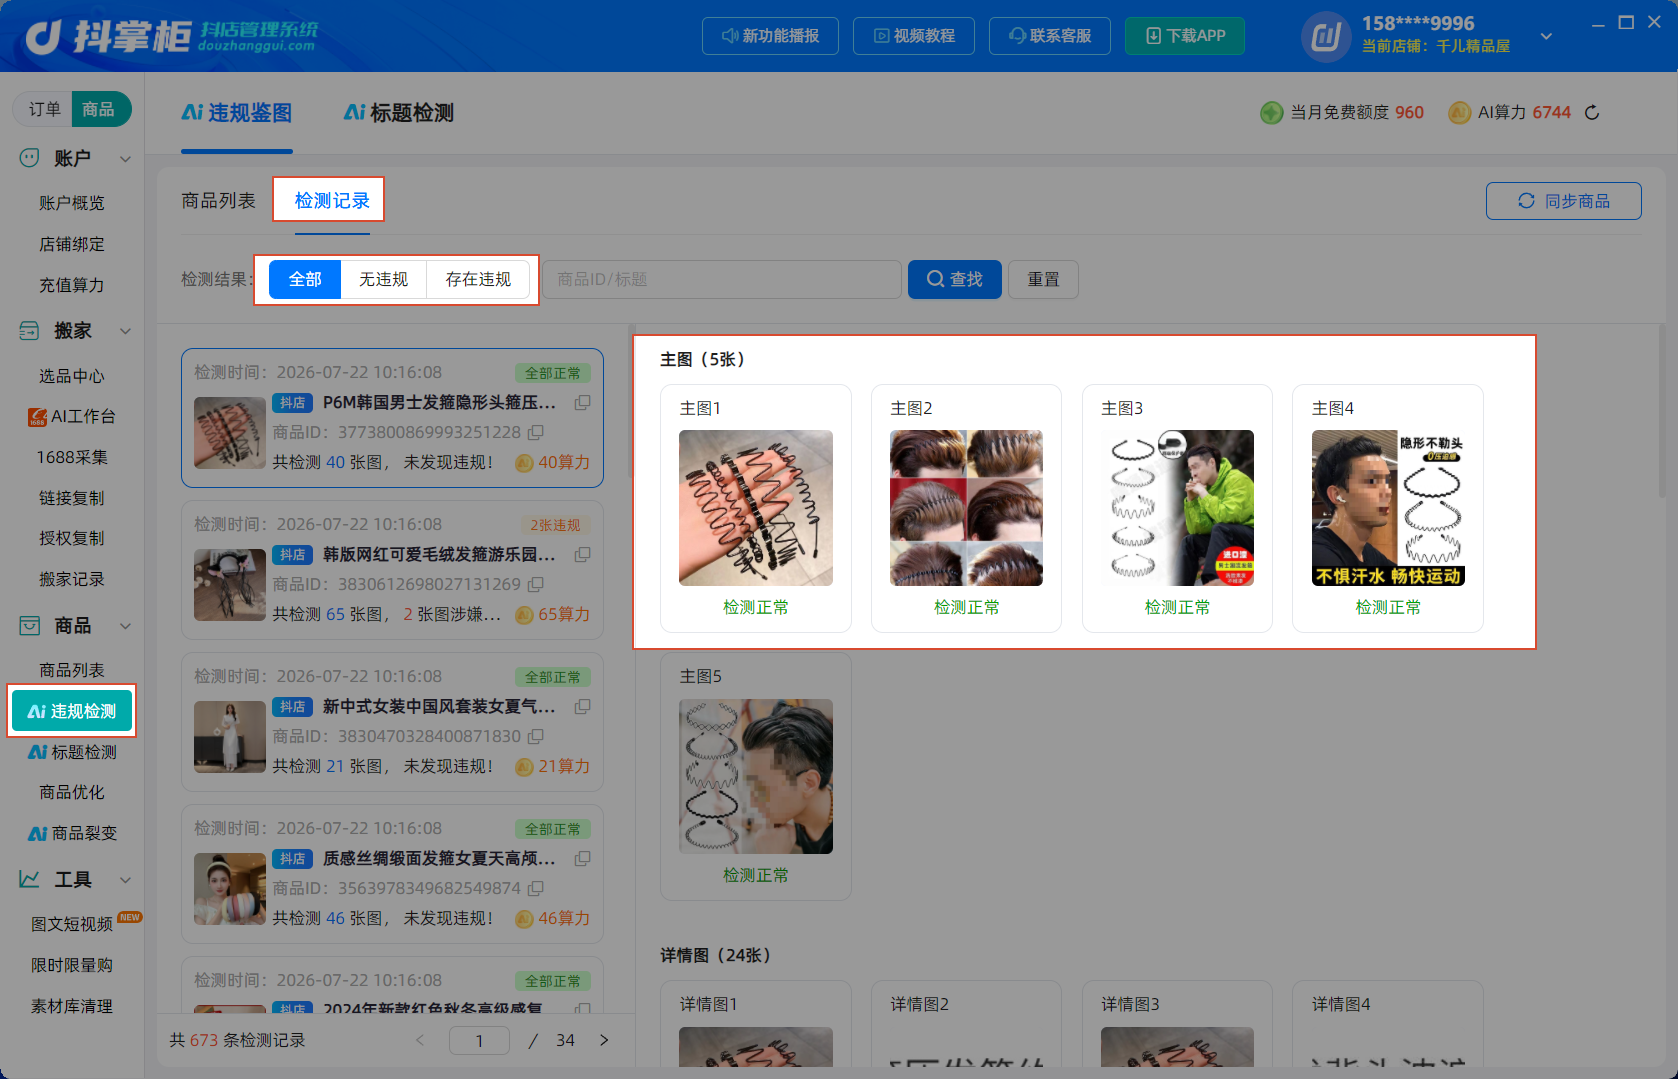Filter detection results by 无违规
The width and height of the screenshot is (1678, 1079).
coord(384,279)
